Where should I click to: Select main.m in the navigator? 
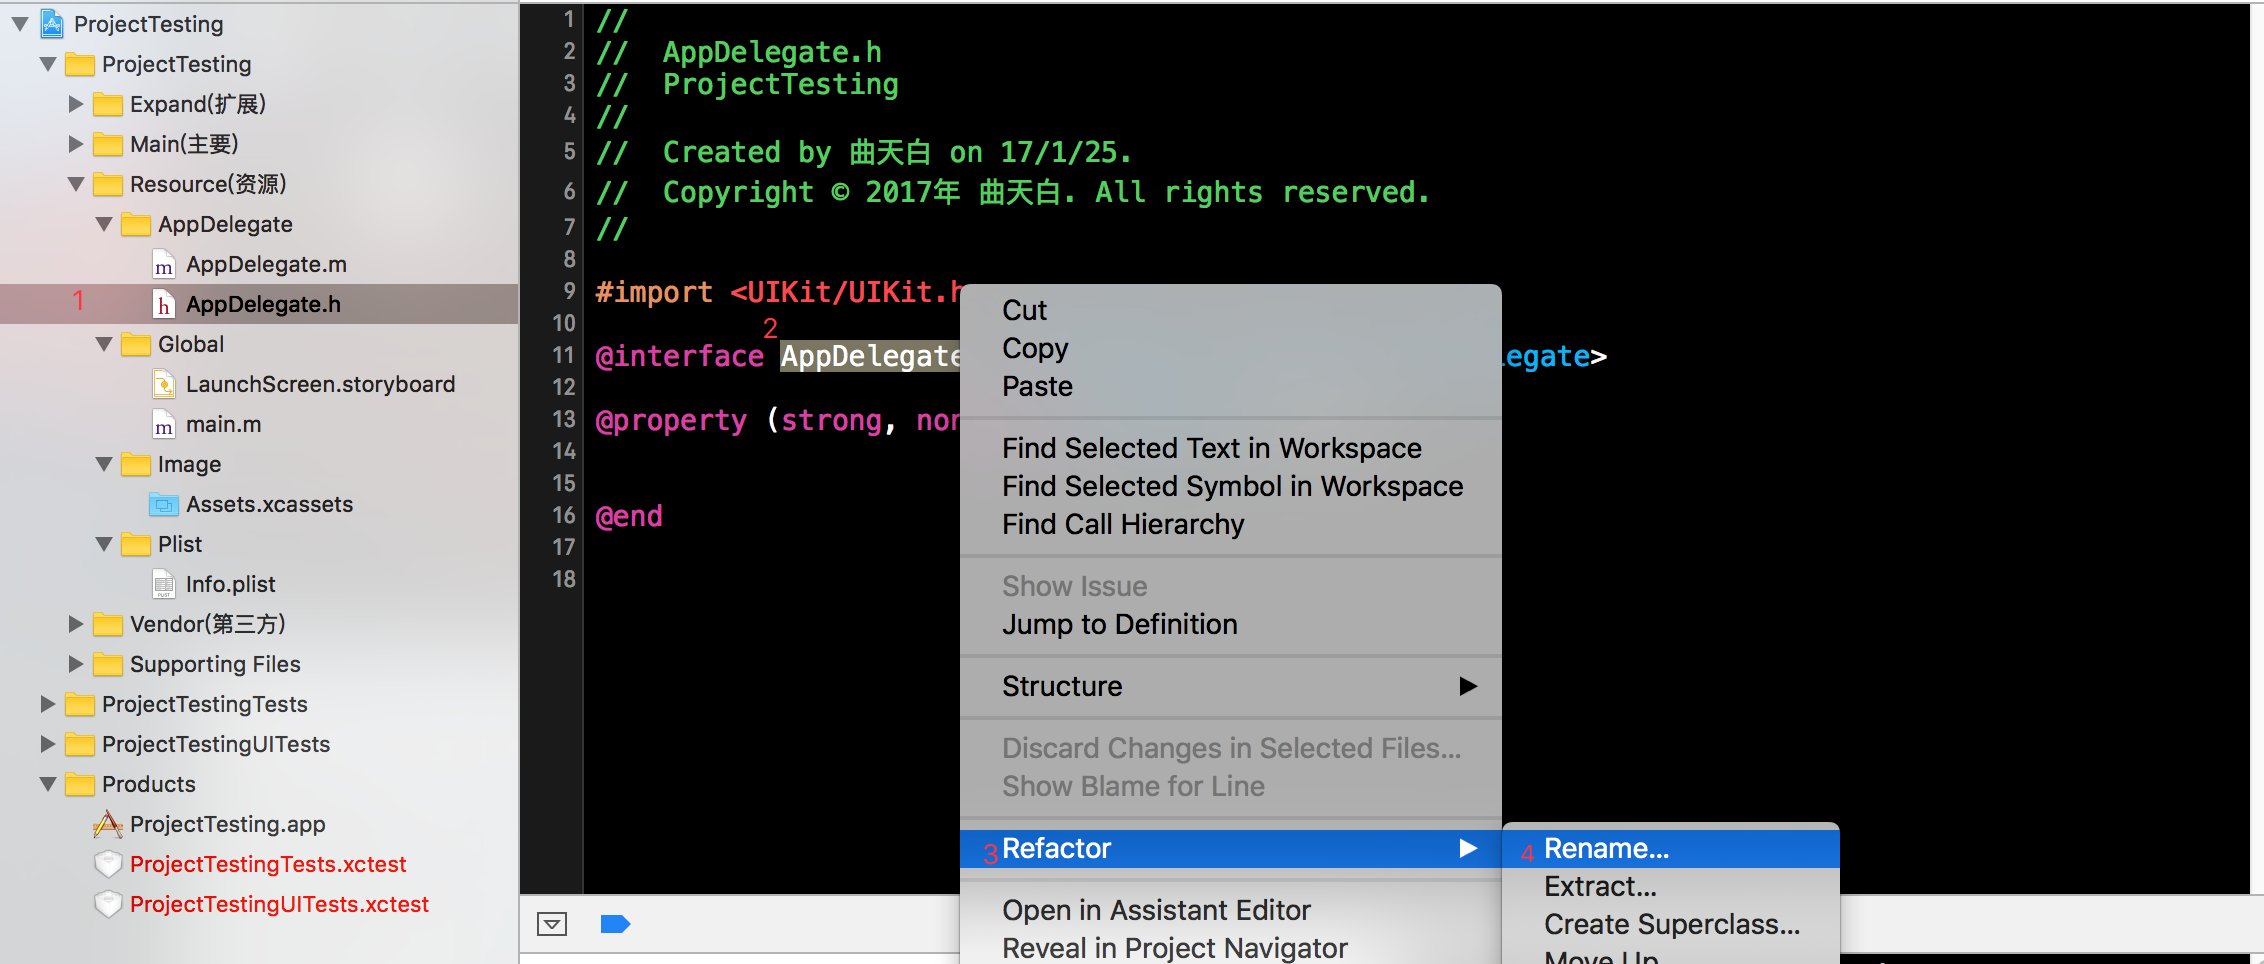pyautogui.click(x=223, y=424)
